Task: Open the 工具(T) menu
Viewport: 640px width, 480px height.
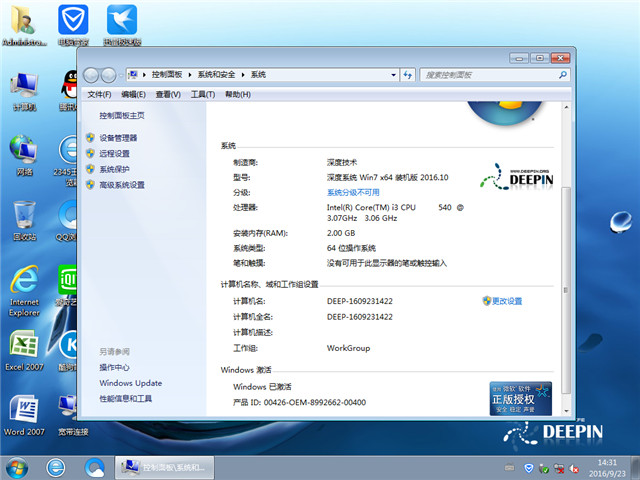Action: click(x=203, y=94)
